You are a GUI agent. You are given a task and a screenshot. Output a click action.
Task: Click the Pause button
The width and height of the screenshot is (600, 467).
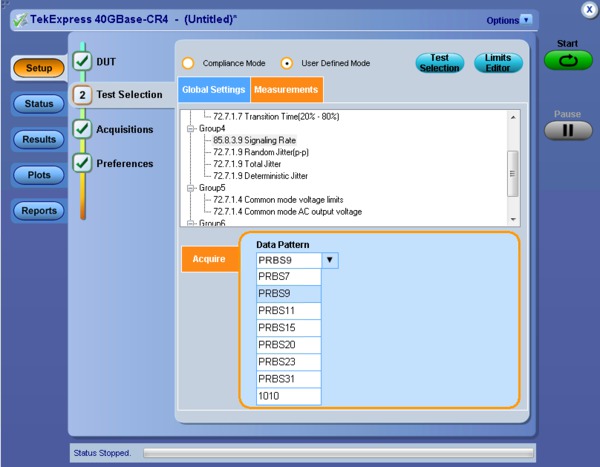tap(567, 130)
